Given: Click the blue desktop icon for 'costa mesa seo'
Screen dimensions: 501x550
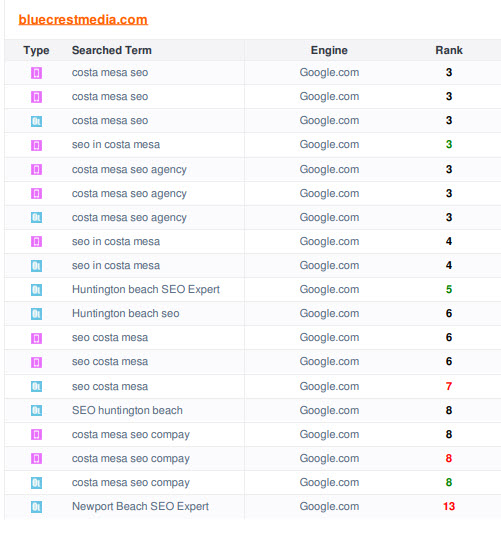Looking at the screenshot, I should [36, 121].
